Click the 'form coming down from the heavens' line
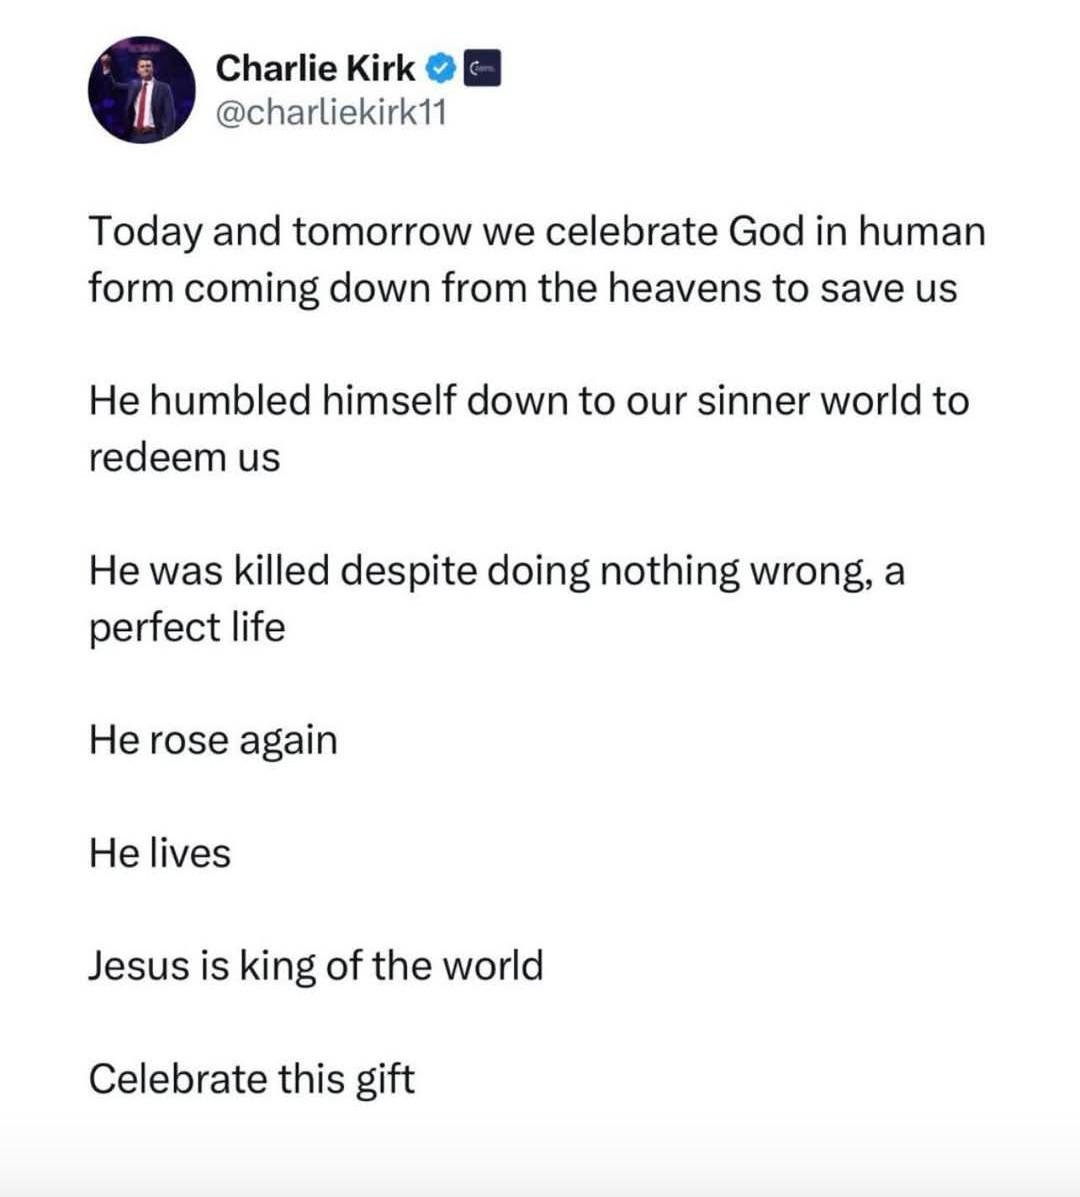 coord(522,288)
